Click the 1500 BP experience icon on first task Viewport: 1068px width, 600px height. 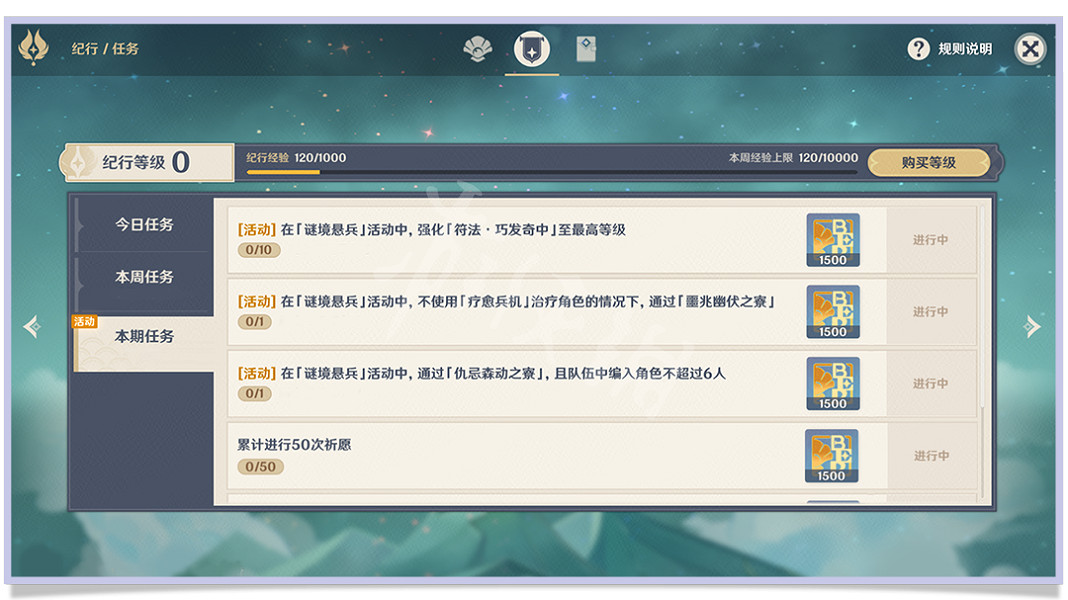[x=836, y=238]
